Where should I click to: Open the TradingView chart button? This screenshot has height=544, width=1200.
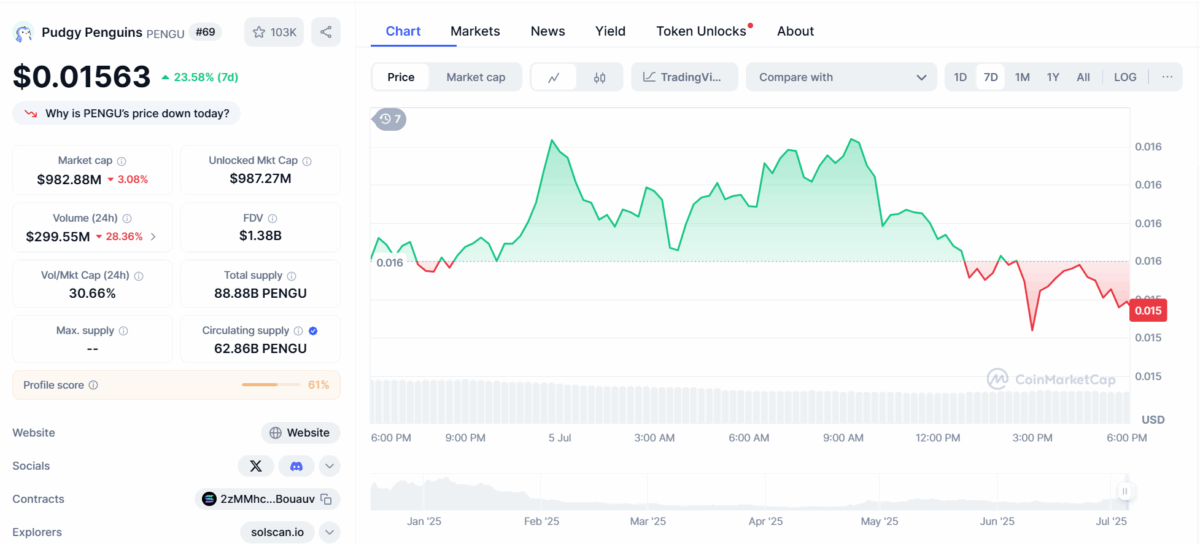click(685, 77)
